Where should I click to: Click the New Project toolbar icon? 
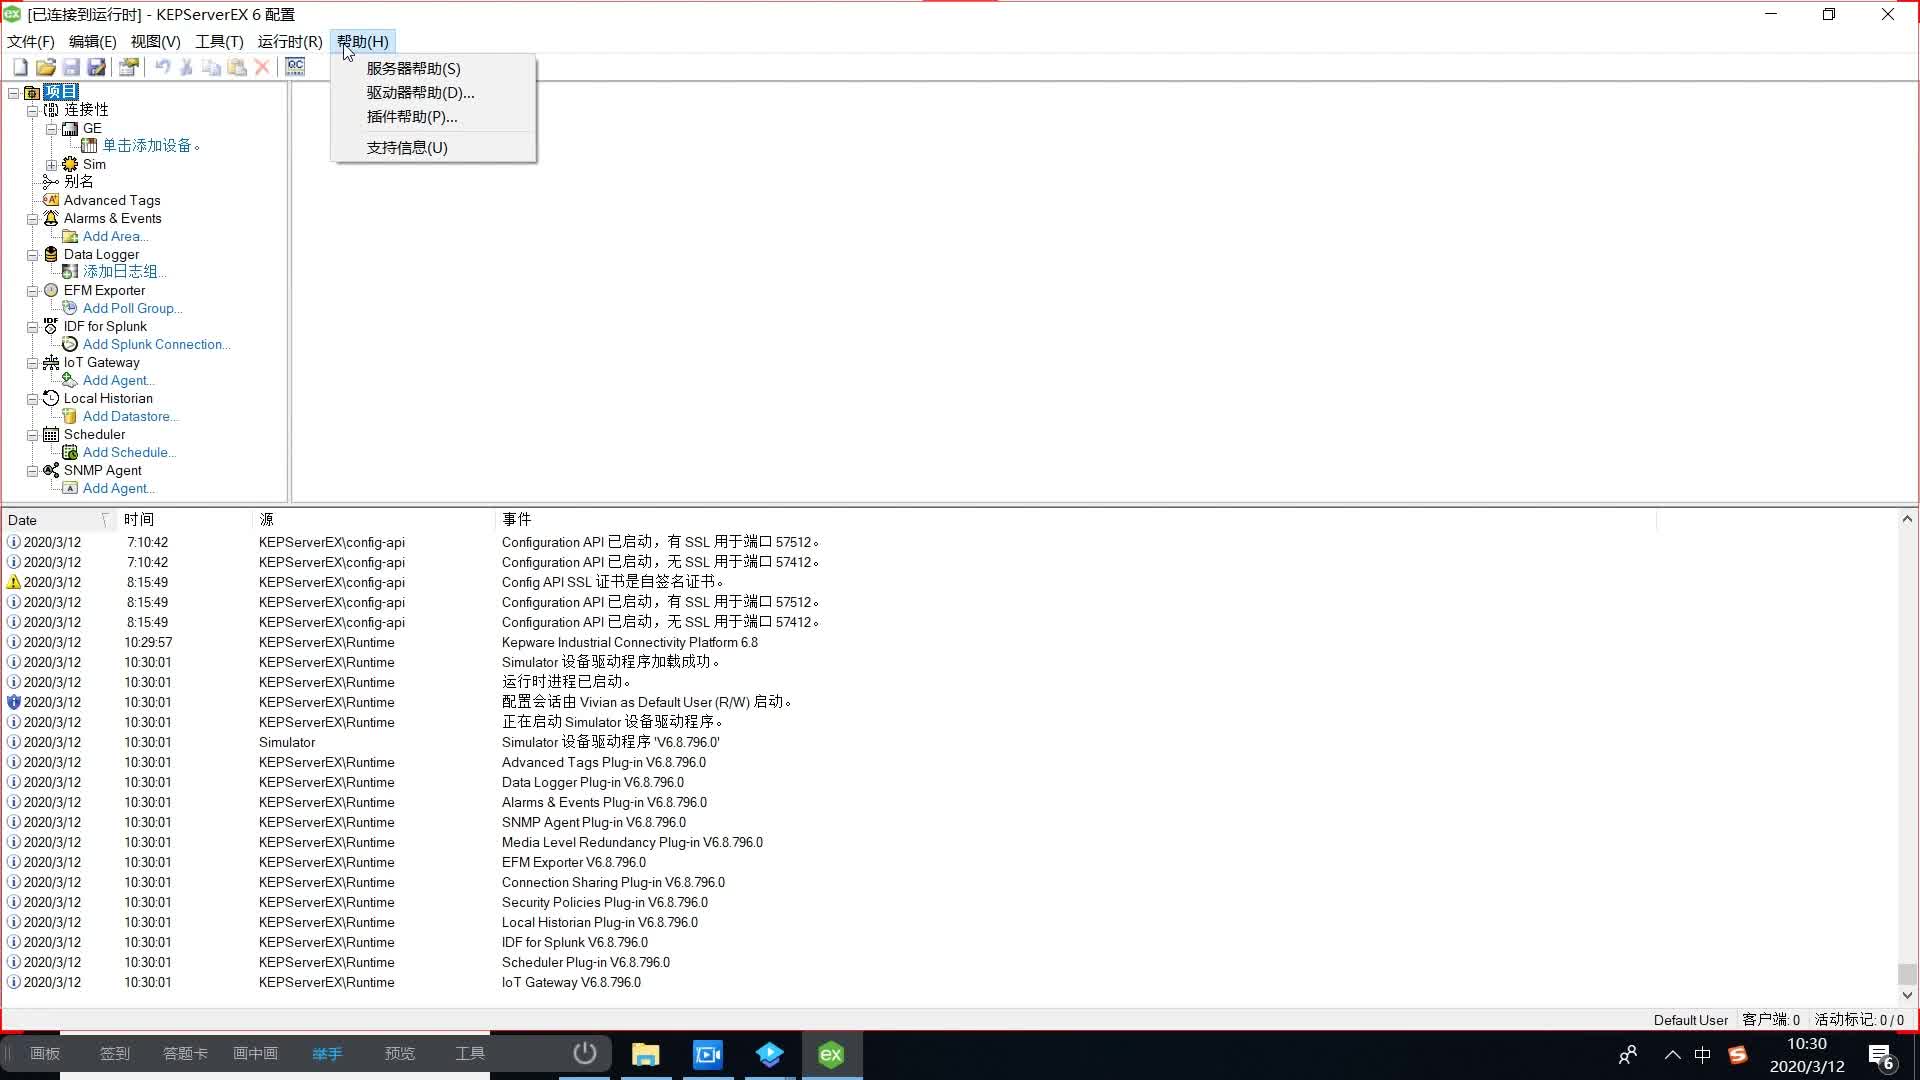click(x=20, y=67)
